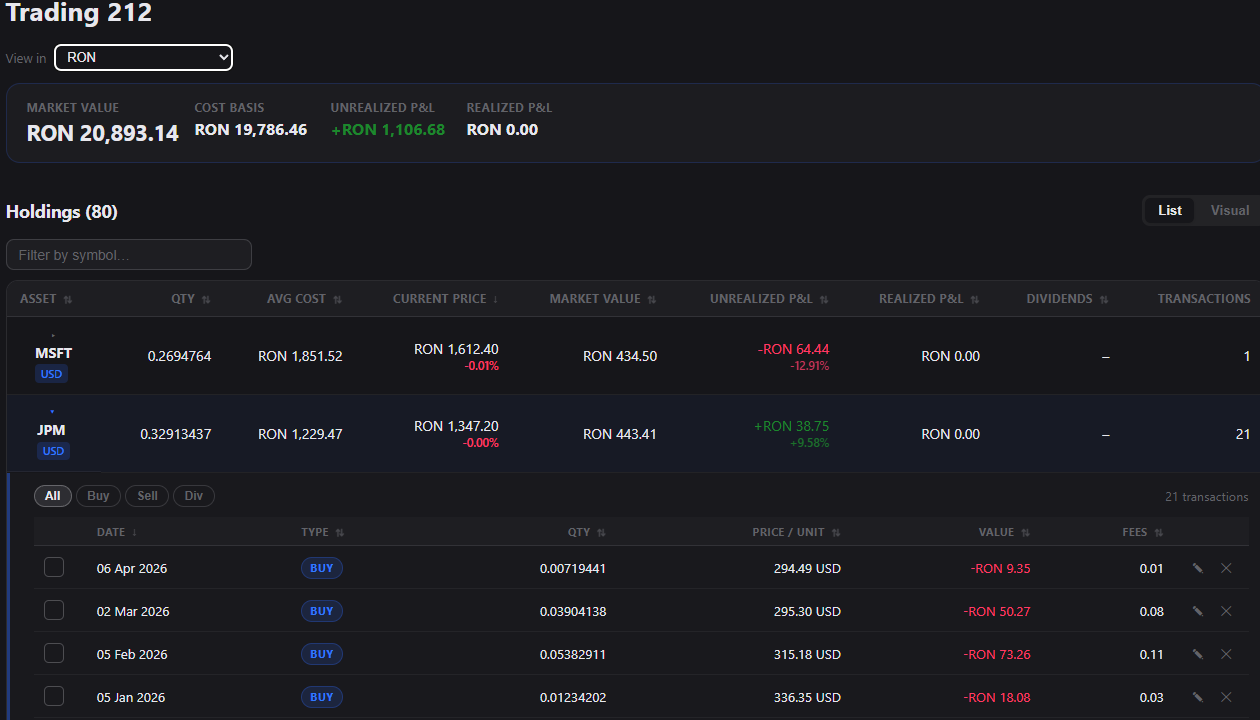Click MSFT market value RON 434.50
The height and width of the screenshot is (720, 1260).
(620, 356)
